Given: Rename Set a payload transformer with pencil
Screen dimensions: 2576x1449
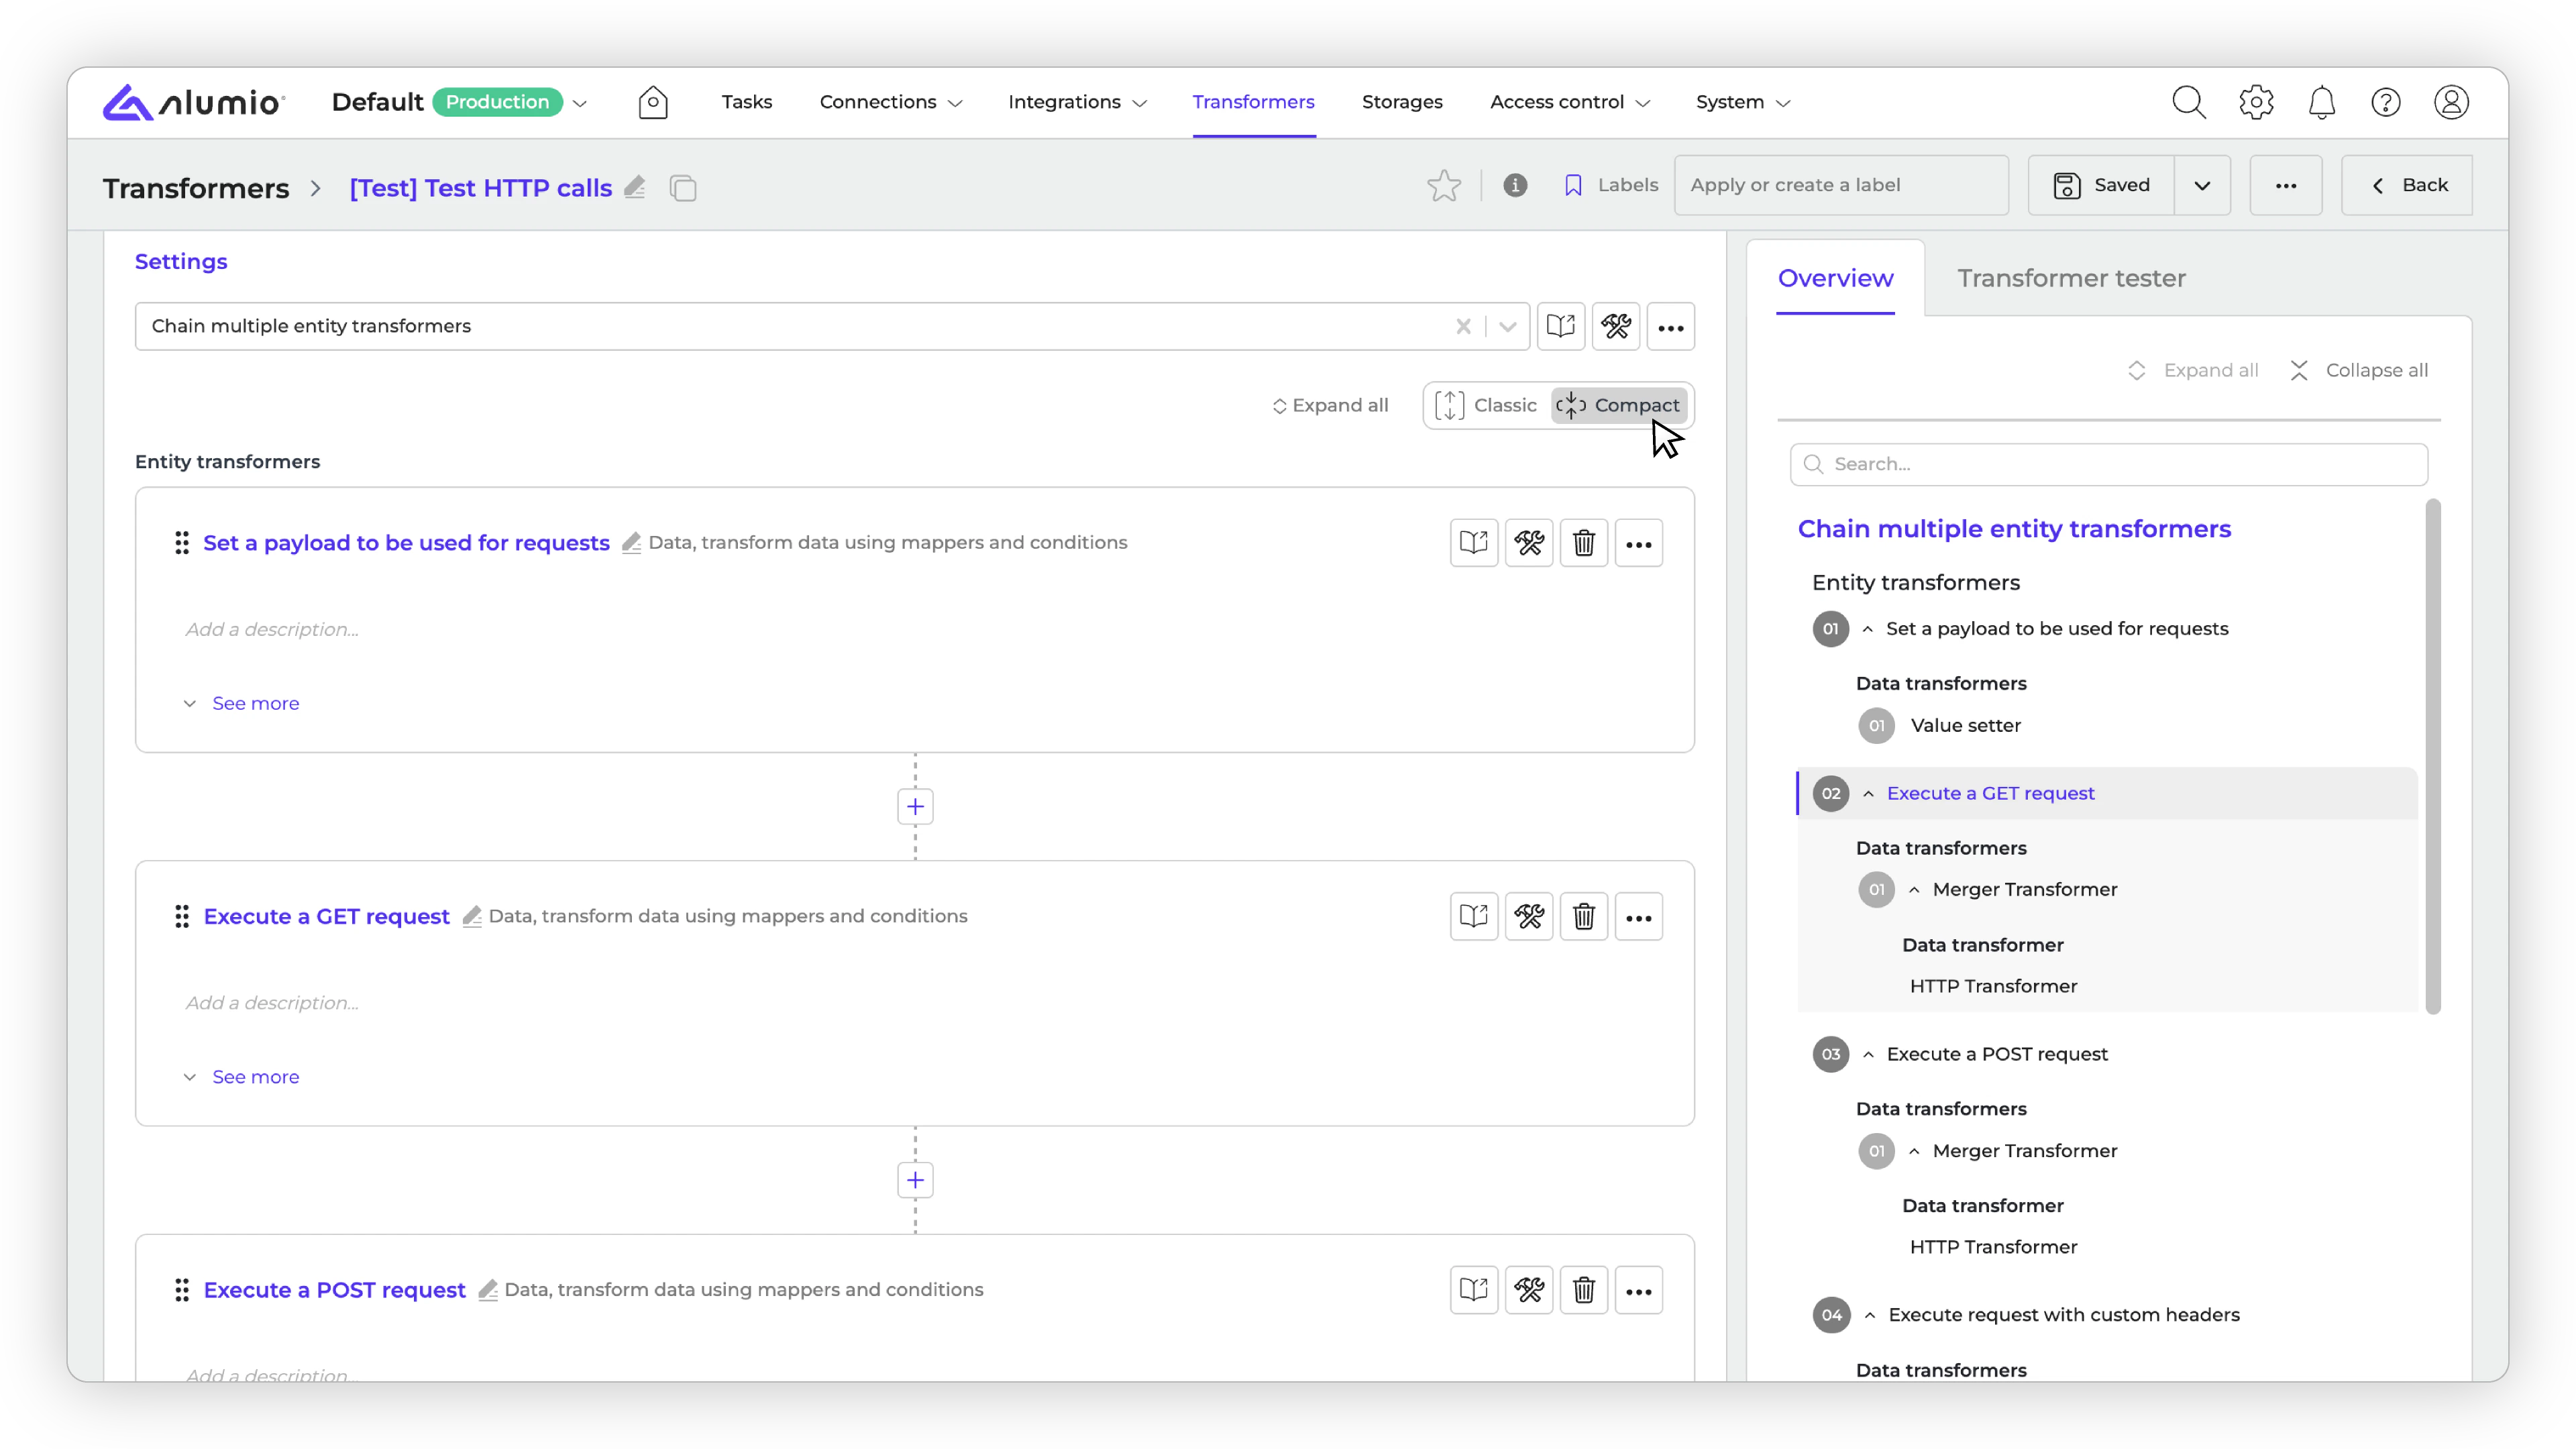Looking at the screenshot, I should pos(631,543).
